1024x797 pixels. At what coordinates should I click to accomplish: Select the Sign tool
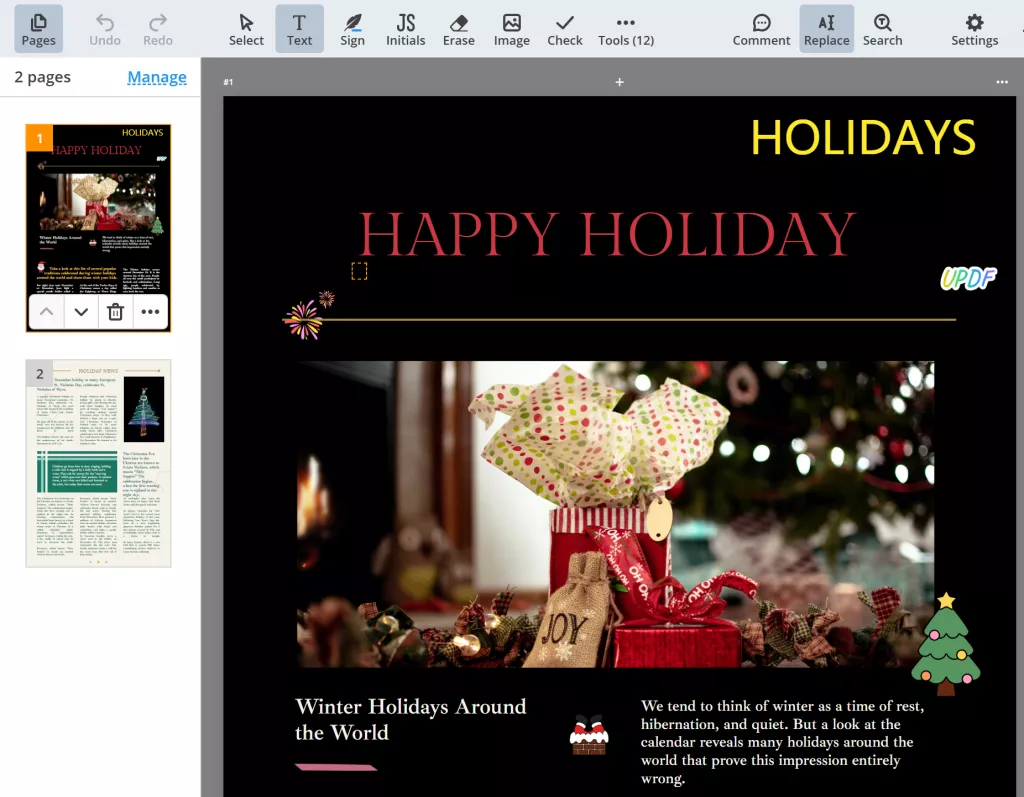(352, 29)
